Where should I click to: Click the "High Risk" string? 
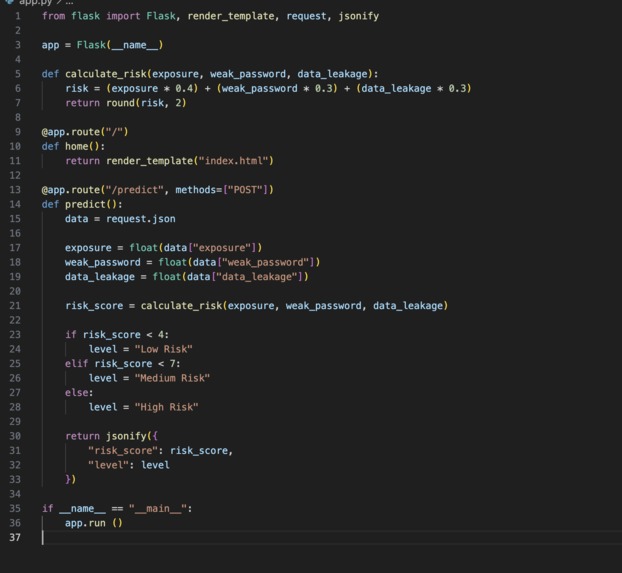point(167,407)
